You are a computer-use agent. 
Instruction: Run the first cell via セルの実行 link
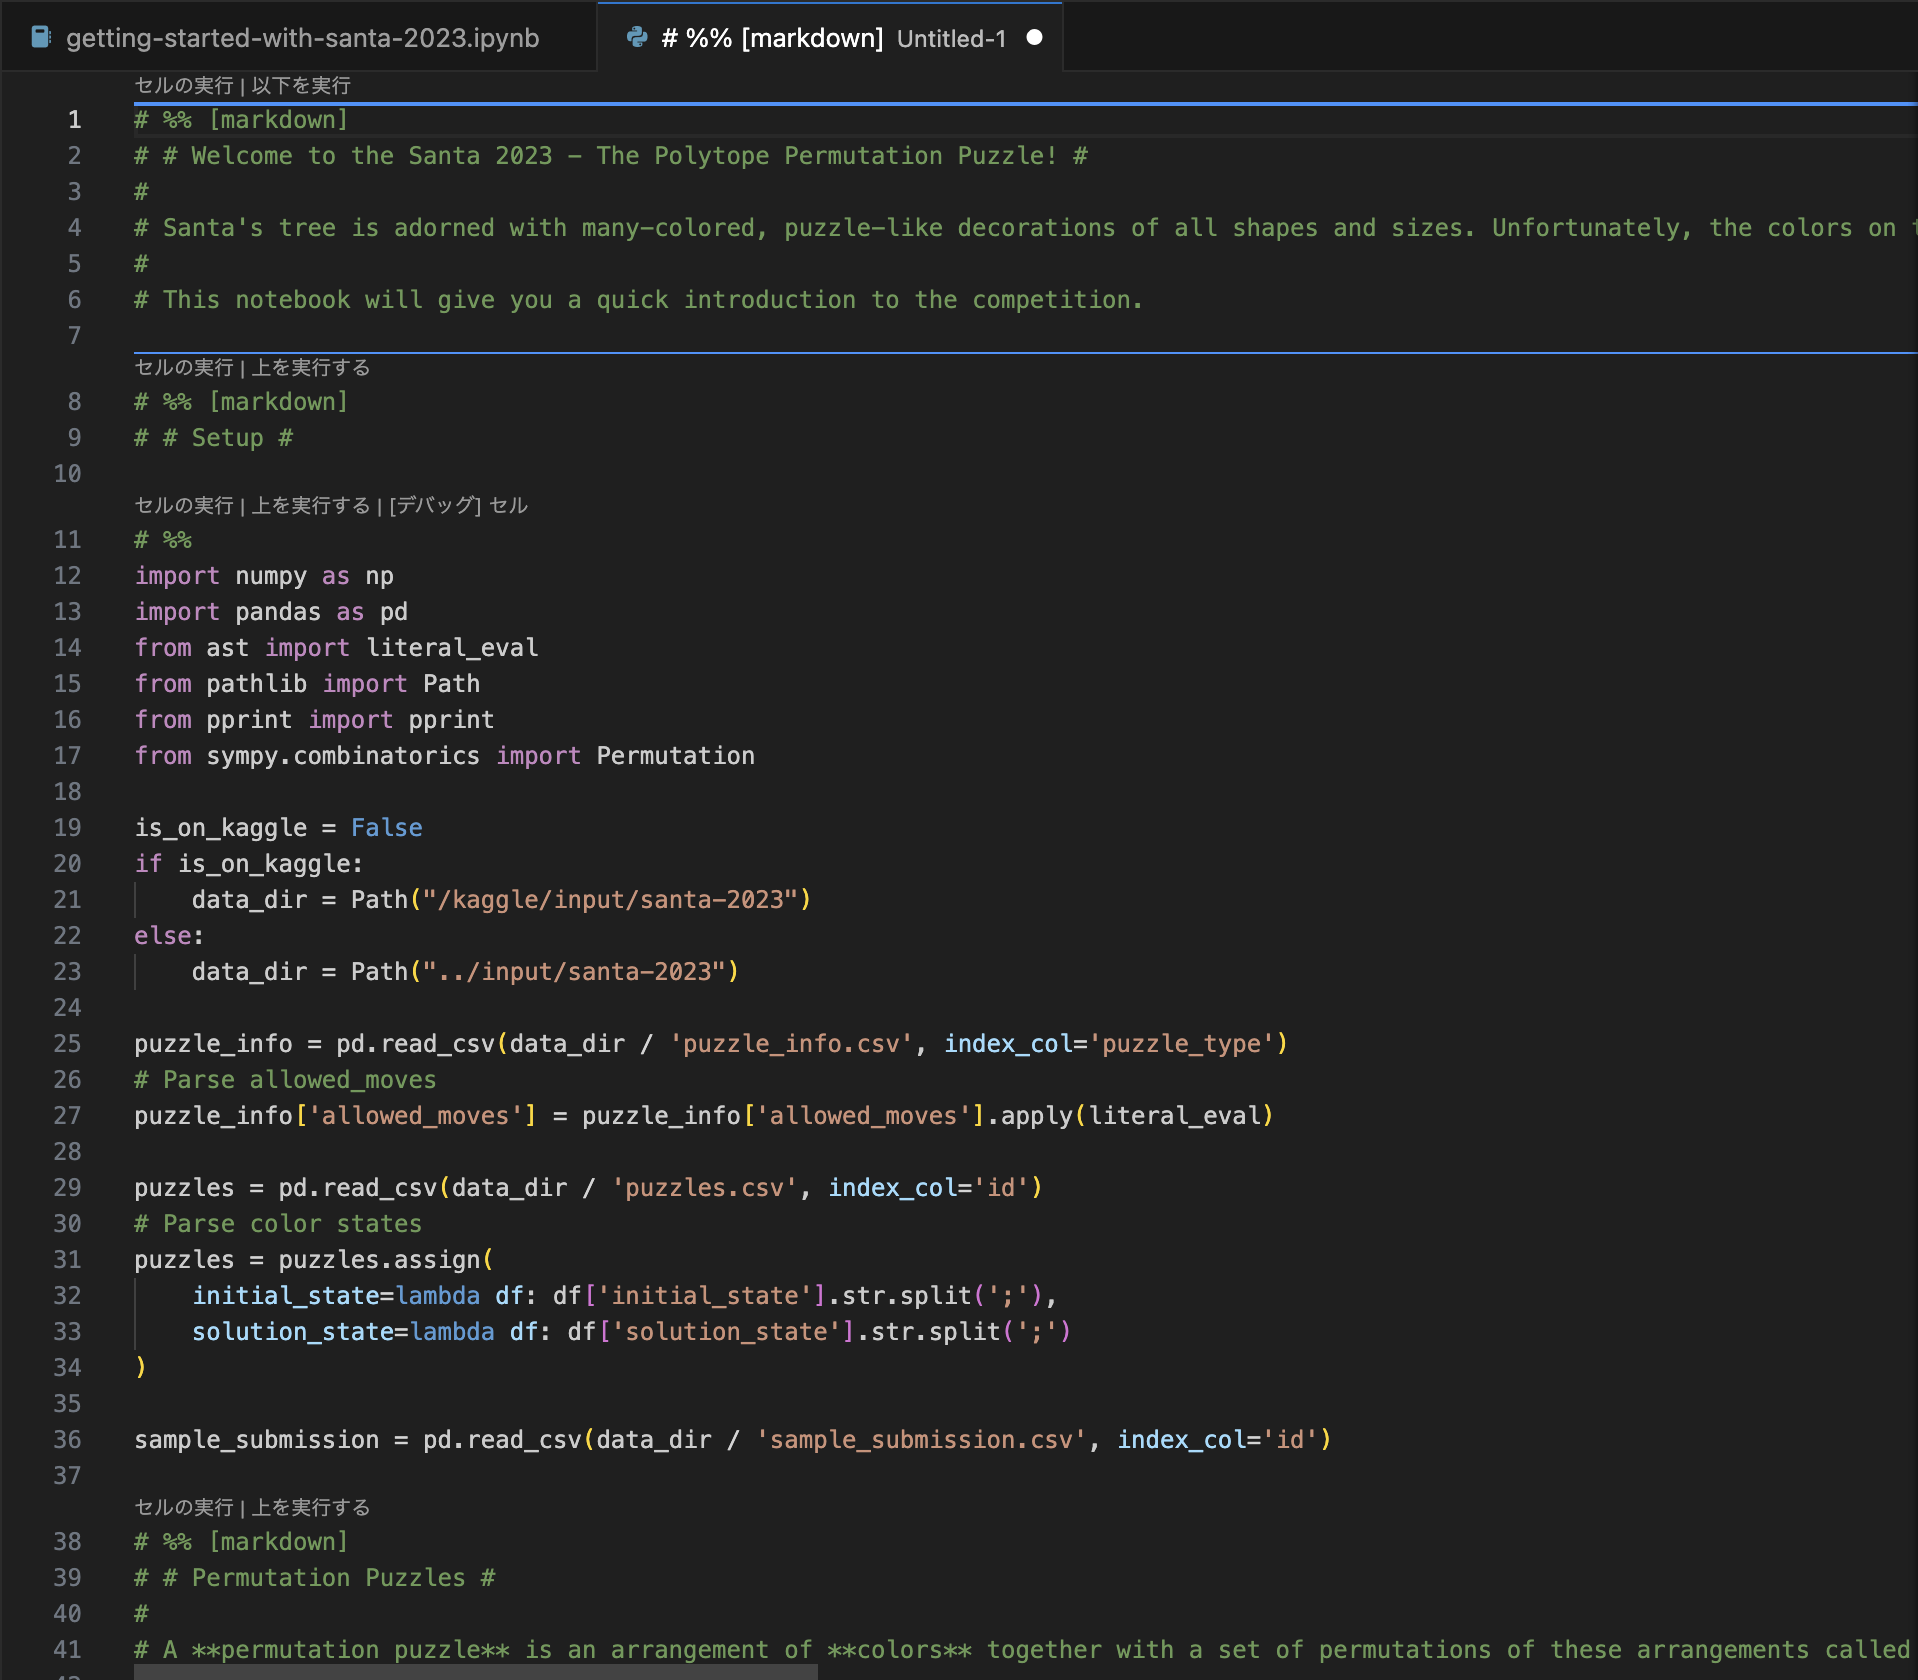click(183, 86)
